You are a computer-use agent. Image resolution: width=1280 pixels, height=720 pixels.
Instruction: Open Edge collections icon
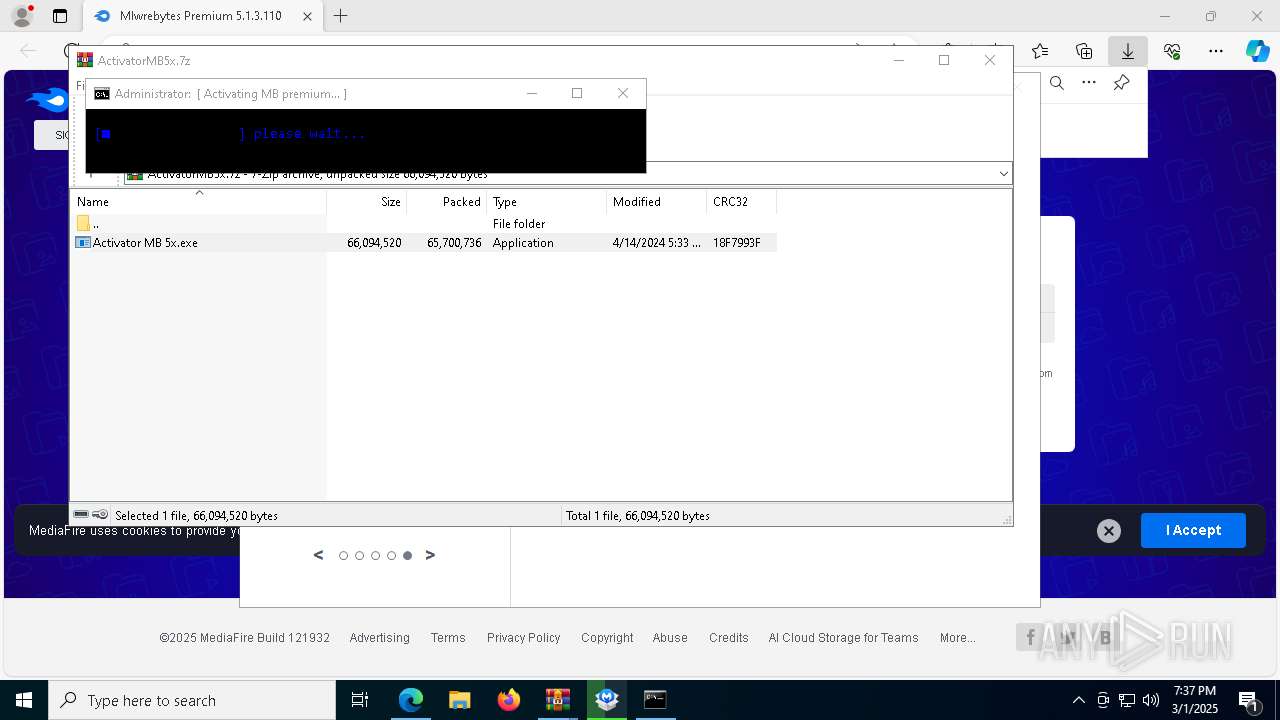(1084, 51)
